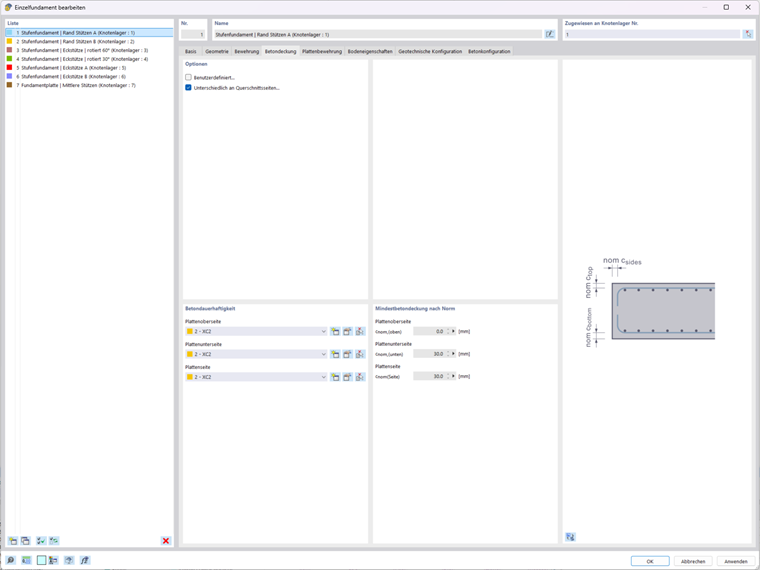Screen dimensions: 760x570
Task: Click the Anwenden button
Action: (x=736, y=561)
